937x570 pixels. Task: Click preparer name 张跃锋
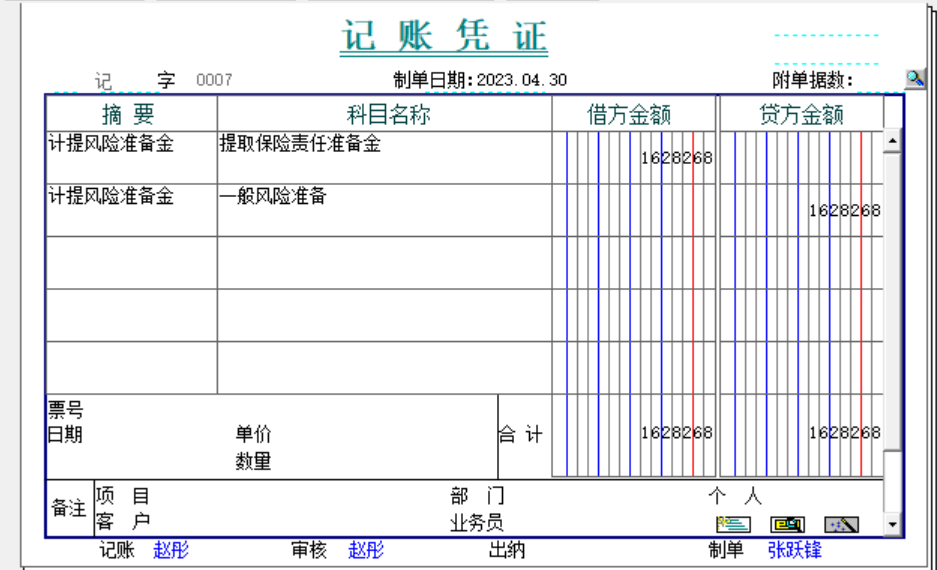[x=794, y=550]
